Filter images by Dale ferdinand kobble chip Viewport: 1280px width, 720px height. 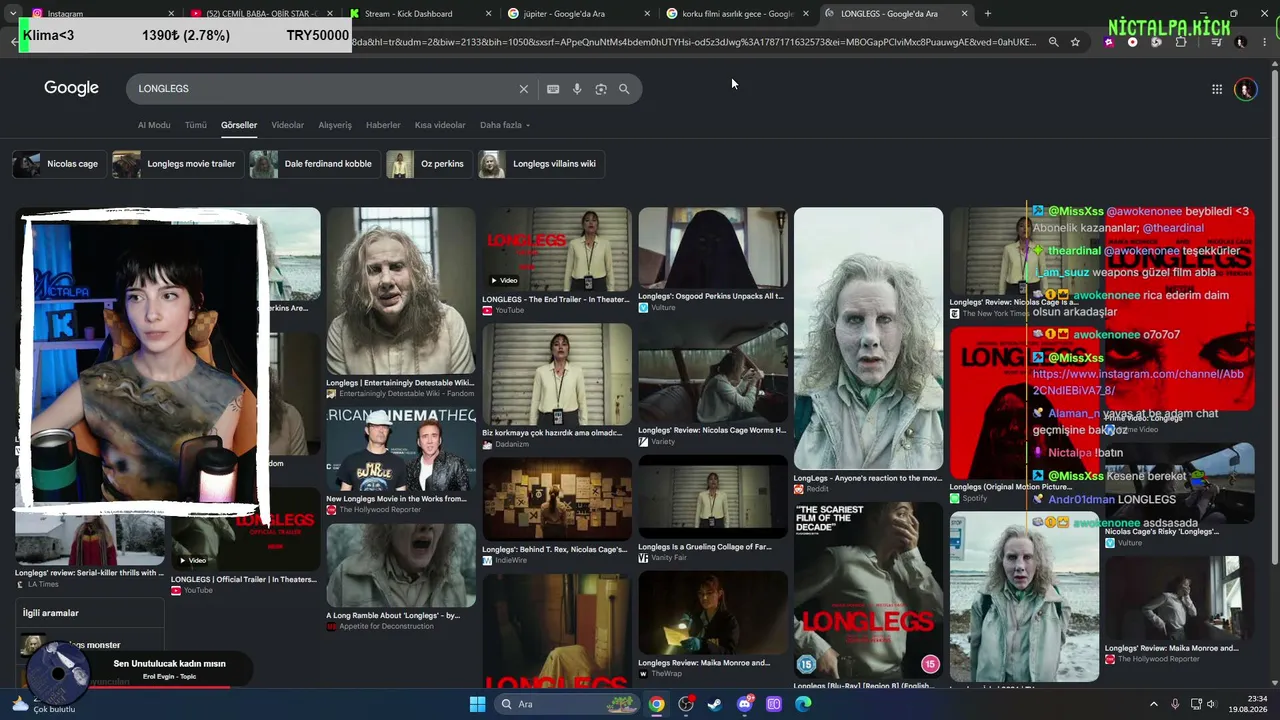coord(315,164)
